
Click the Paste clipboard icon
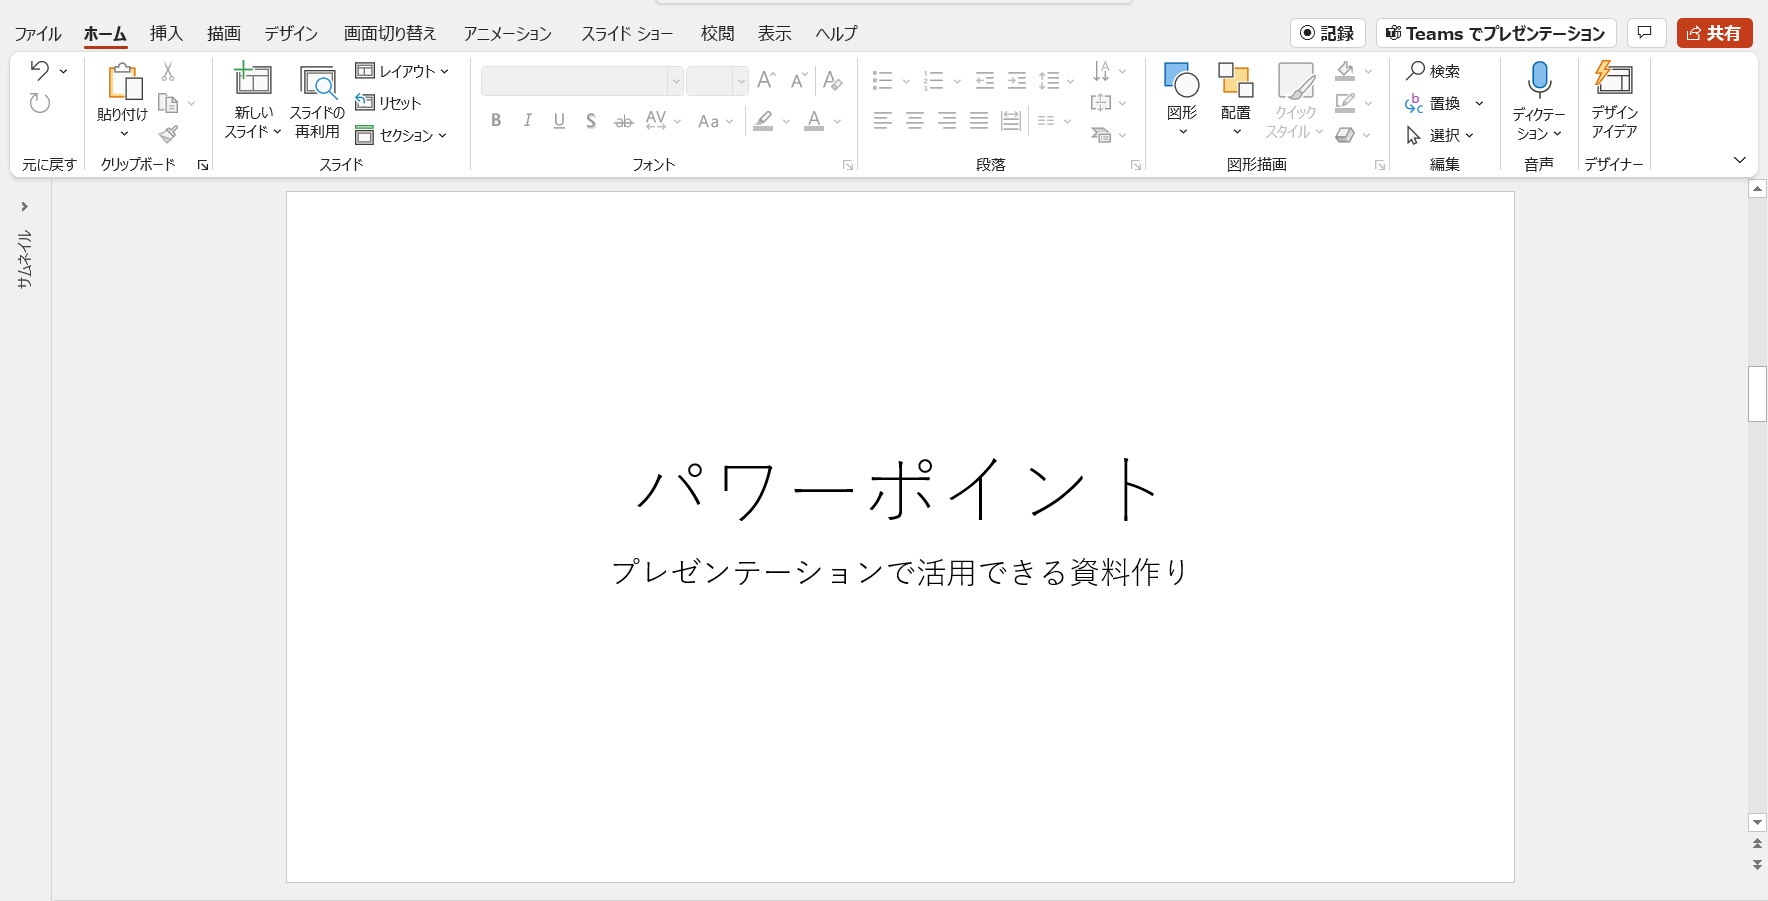[124, 82]
